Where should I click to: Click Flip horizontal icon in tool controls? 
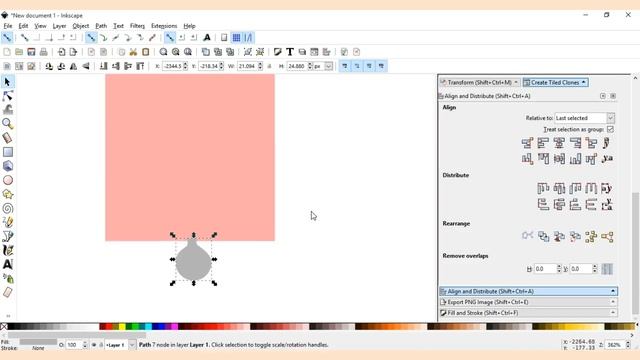click(73, 66)
